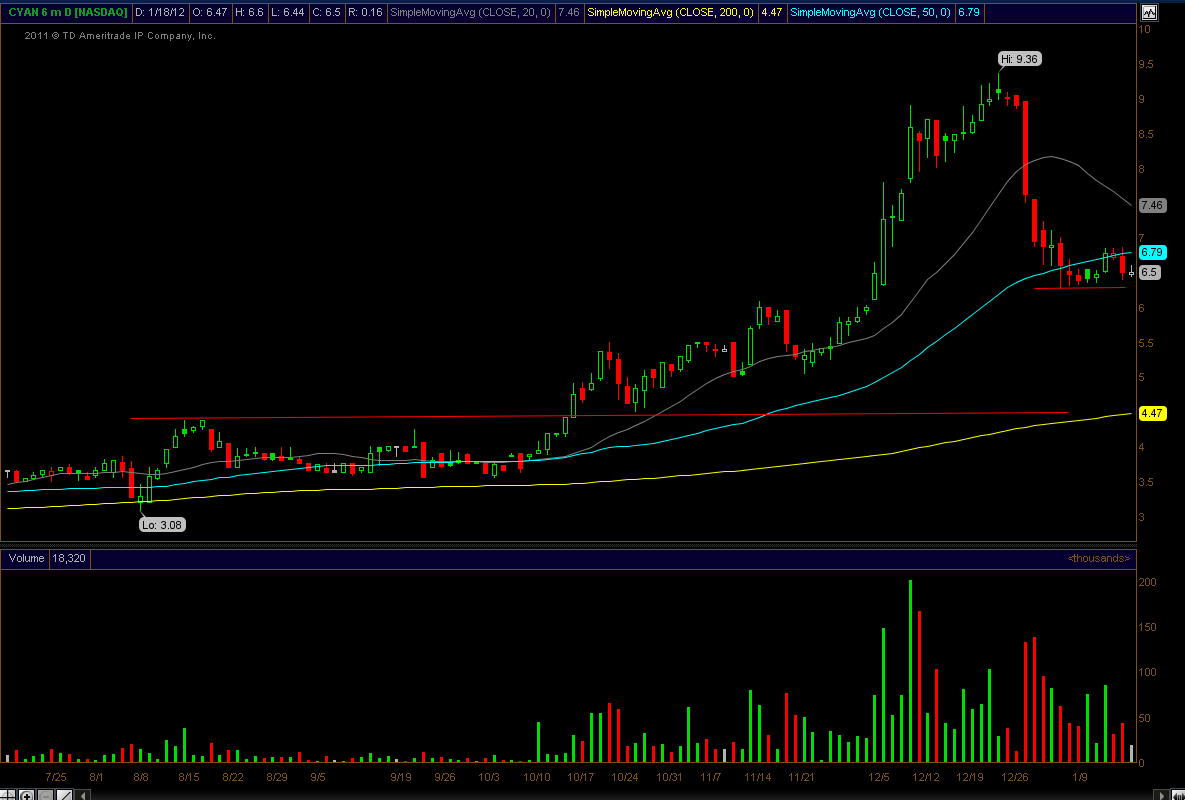Click the 9/19 date on the time axis
The width and height of the screenshot is (1185, 800).
pos(401,777)
